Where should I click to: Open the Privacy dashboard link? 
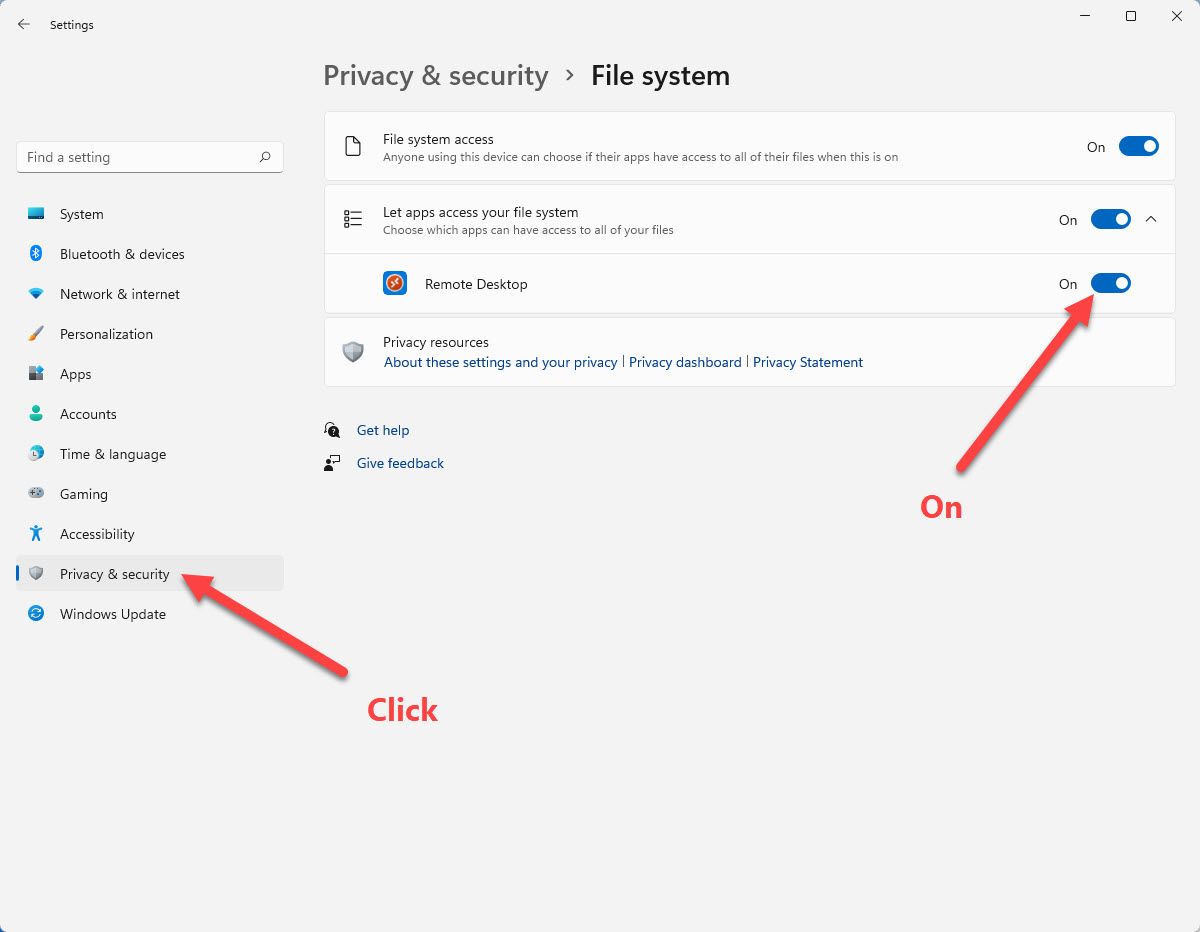(x=685, y=362)
